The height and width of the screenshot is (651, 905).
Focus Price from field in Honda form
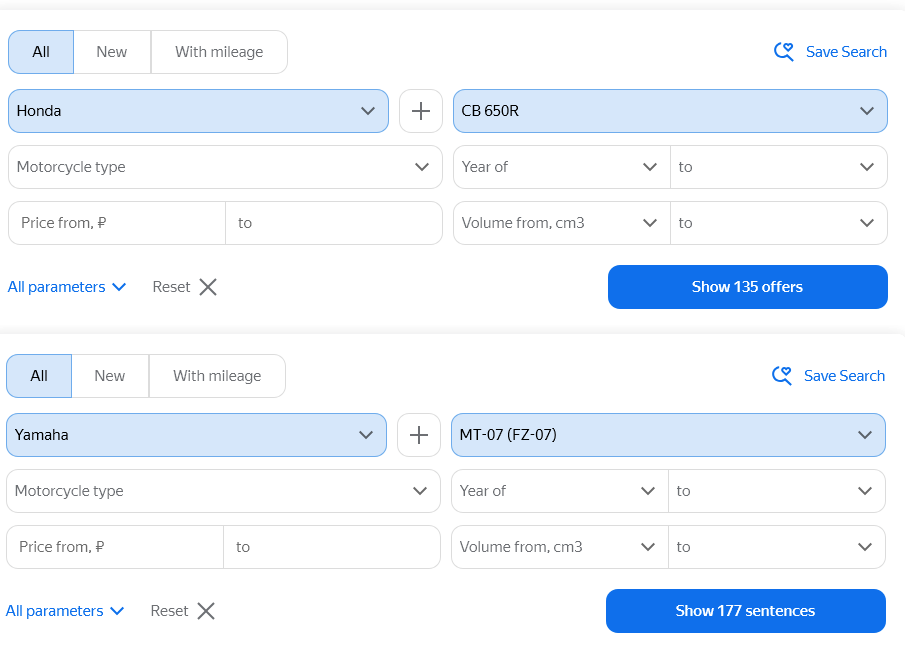click(117, 223)
